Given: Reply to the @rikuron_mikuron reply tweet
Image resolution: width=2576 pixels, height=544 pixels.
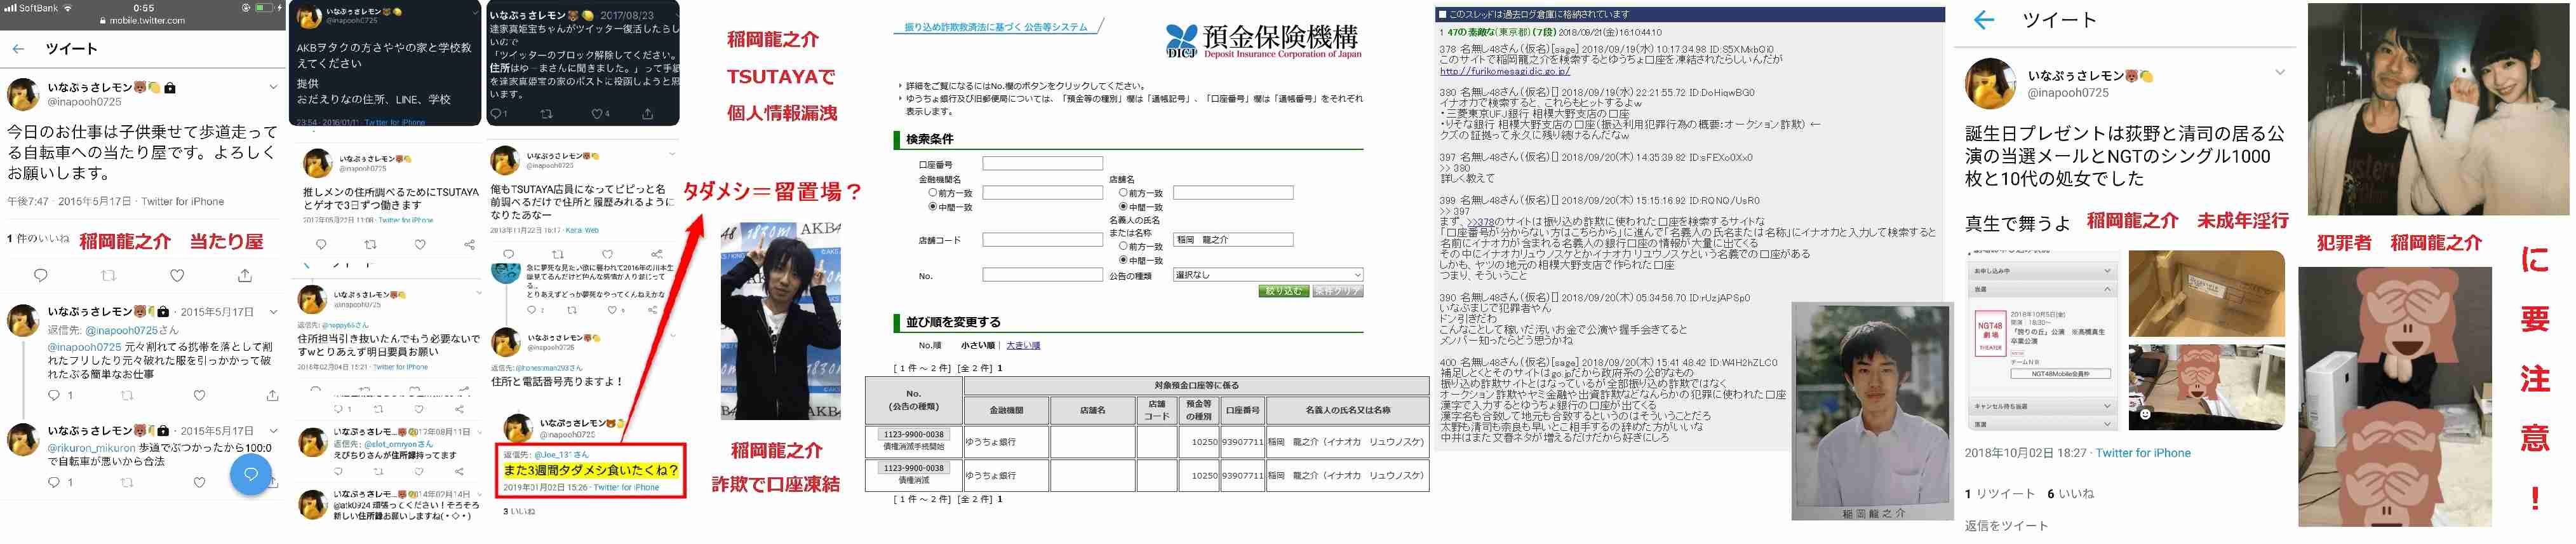Looking at the screenshot, I should point(54,482).
